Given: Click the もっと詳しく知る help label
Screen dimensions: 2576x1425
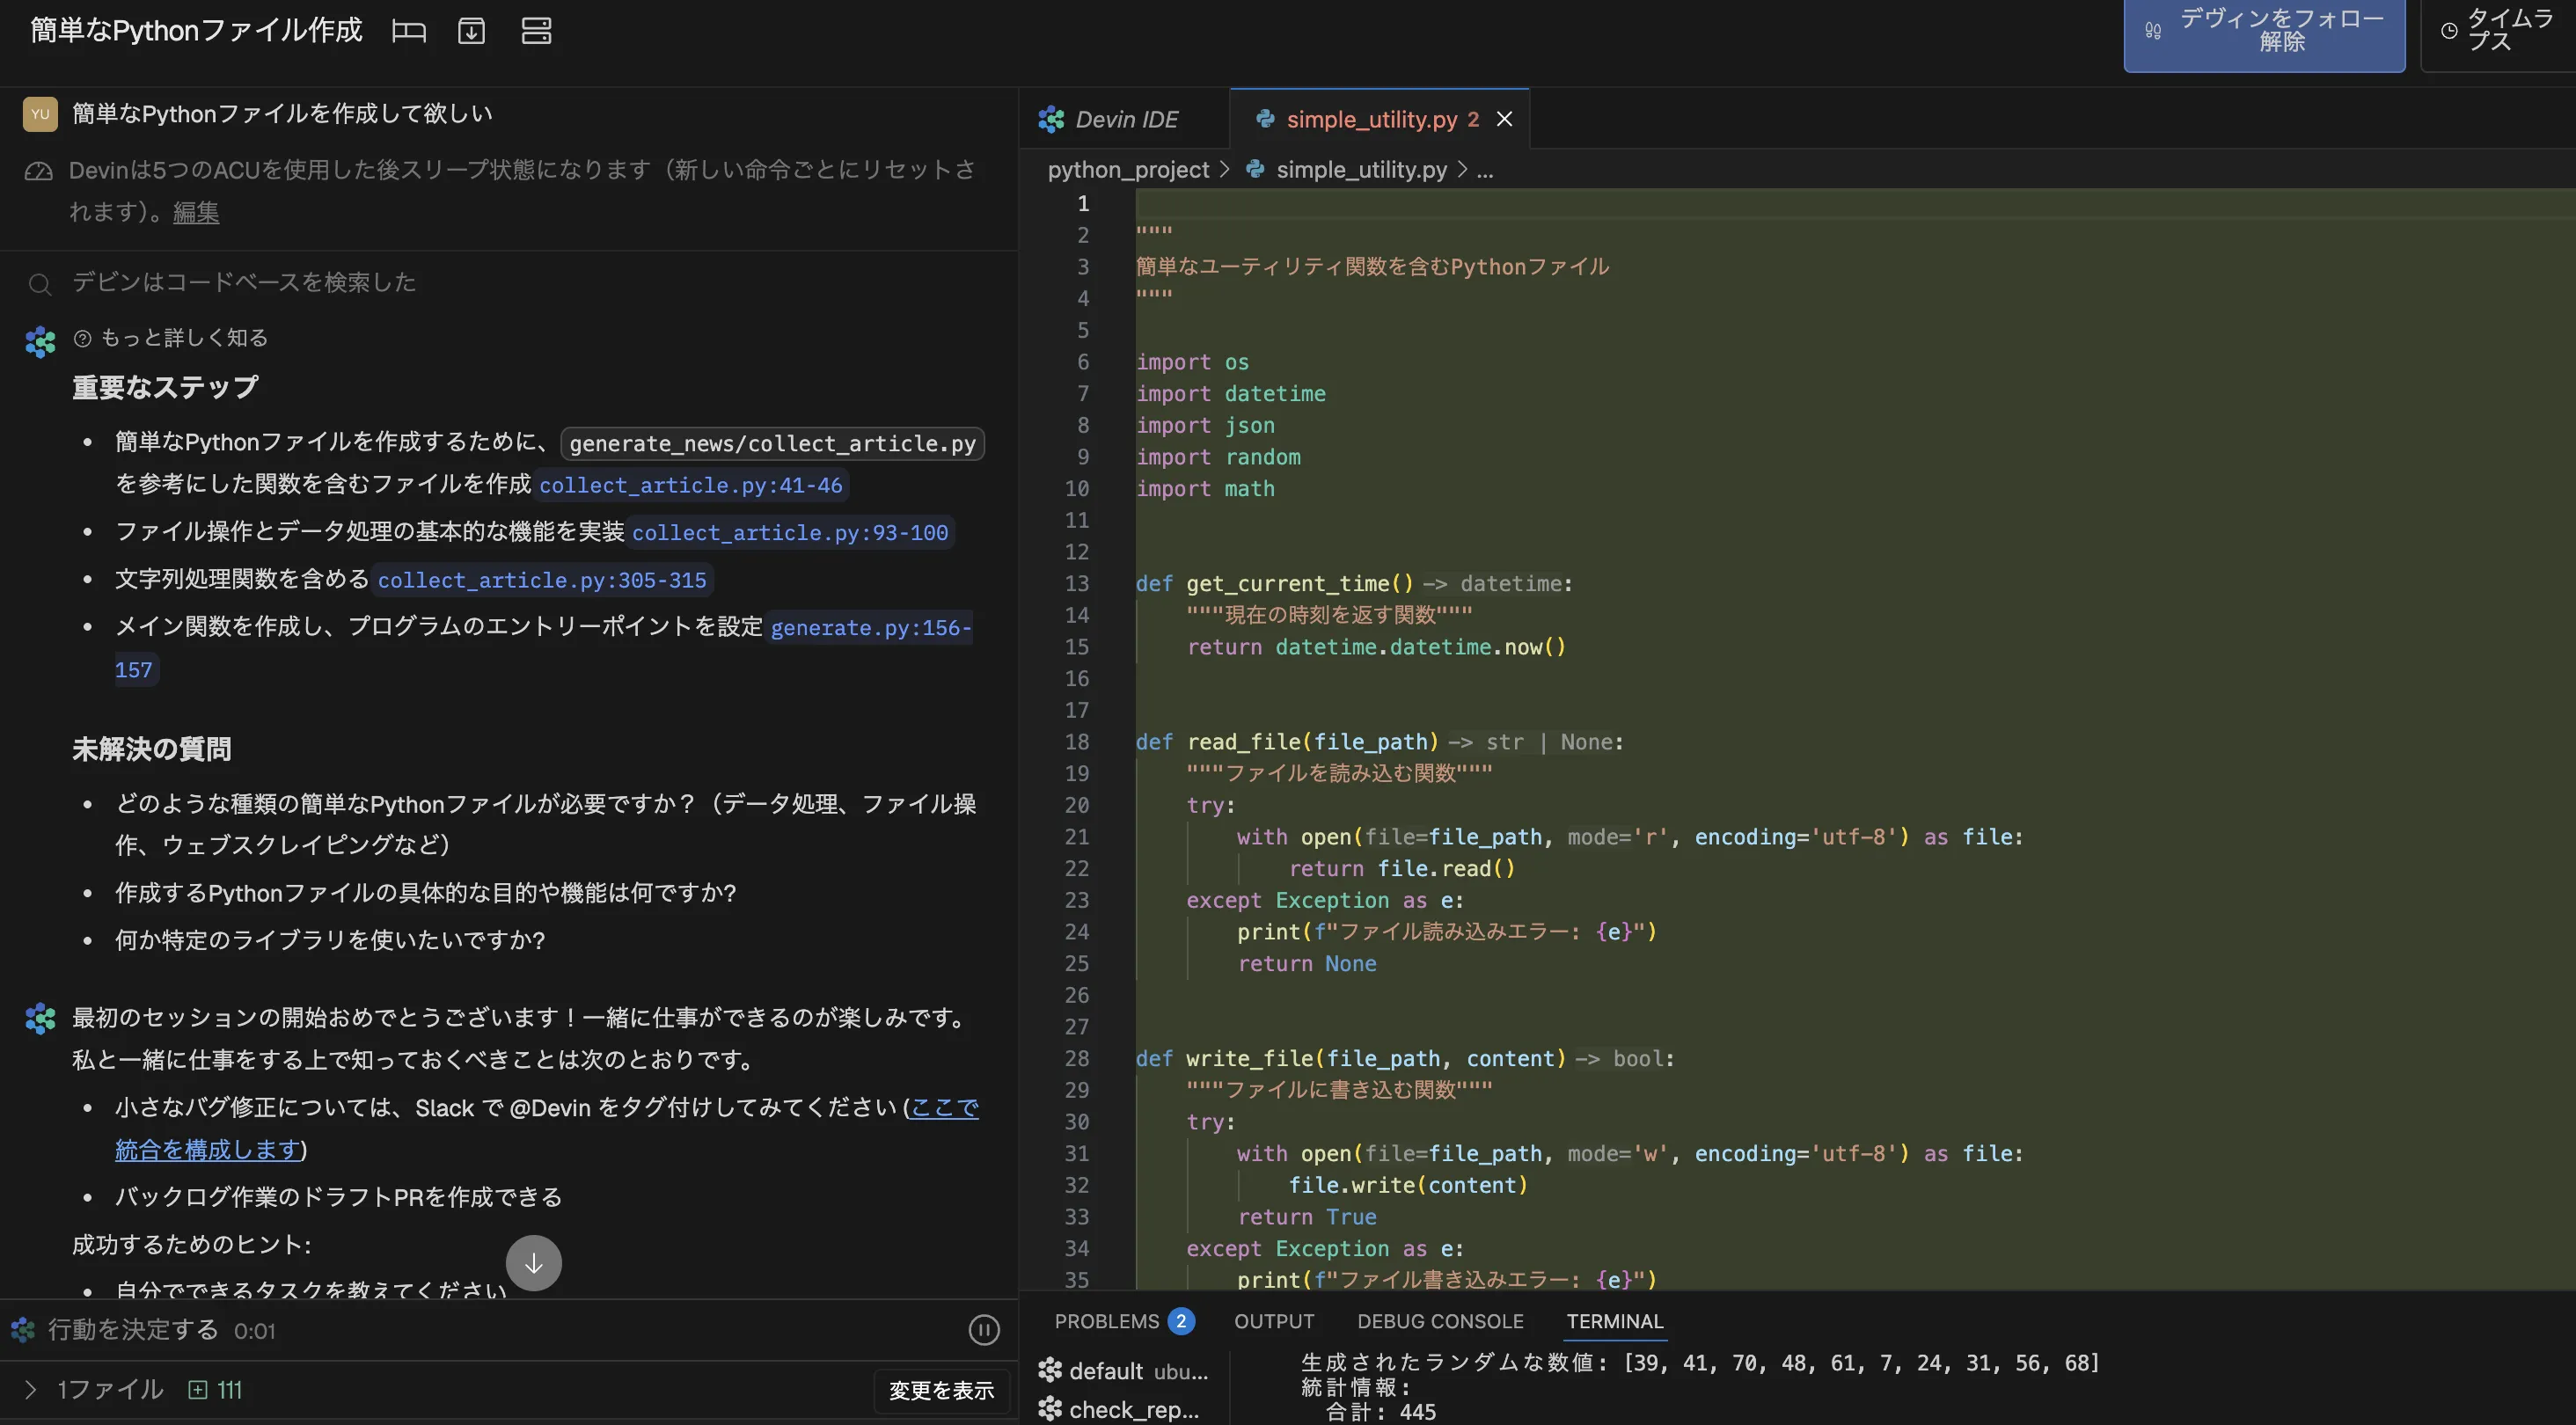Looking at the screenshot, I should (184, 338).
